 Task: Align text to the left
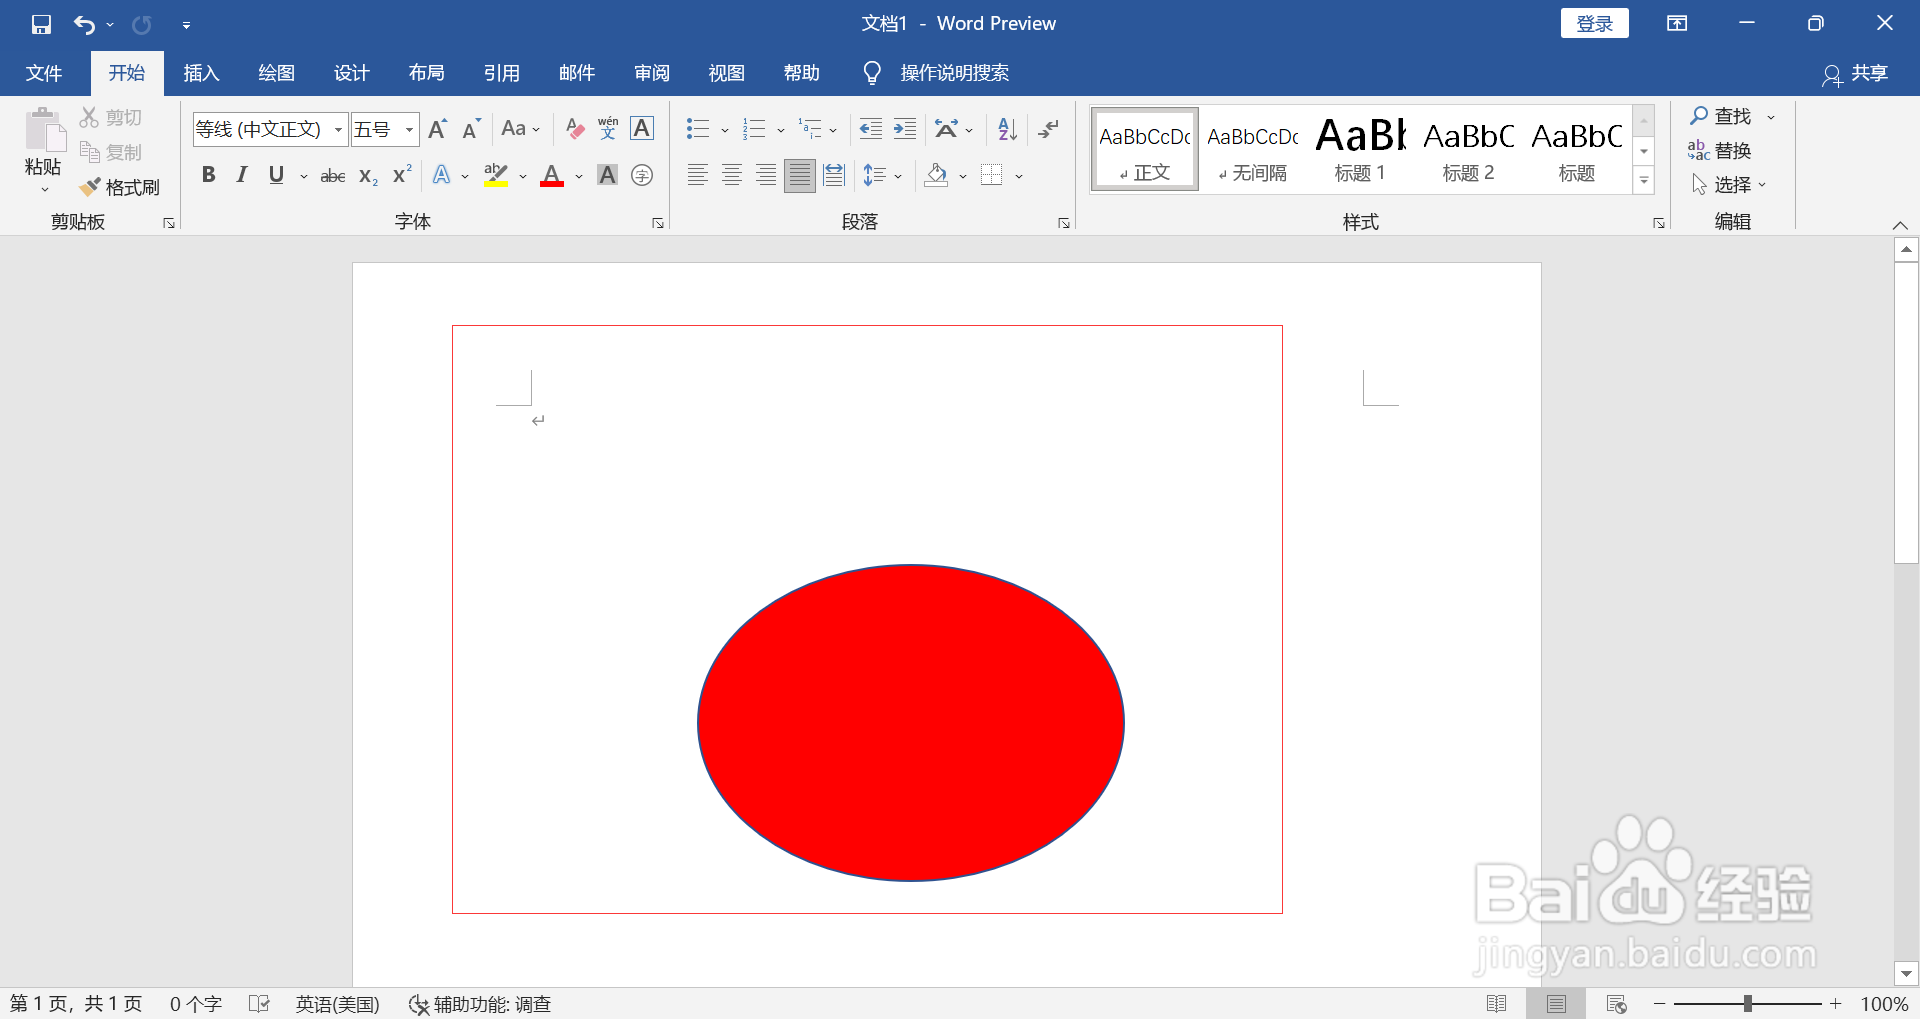[x=698, y=176]
